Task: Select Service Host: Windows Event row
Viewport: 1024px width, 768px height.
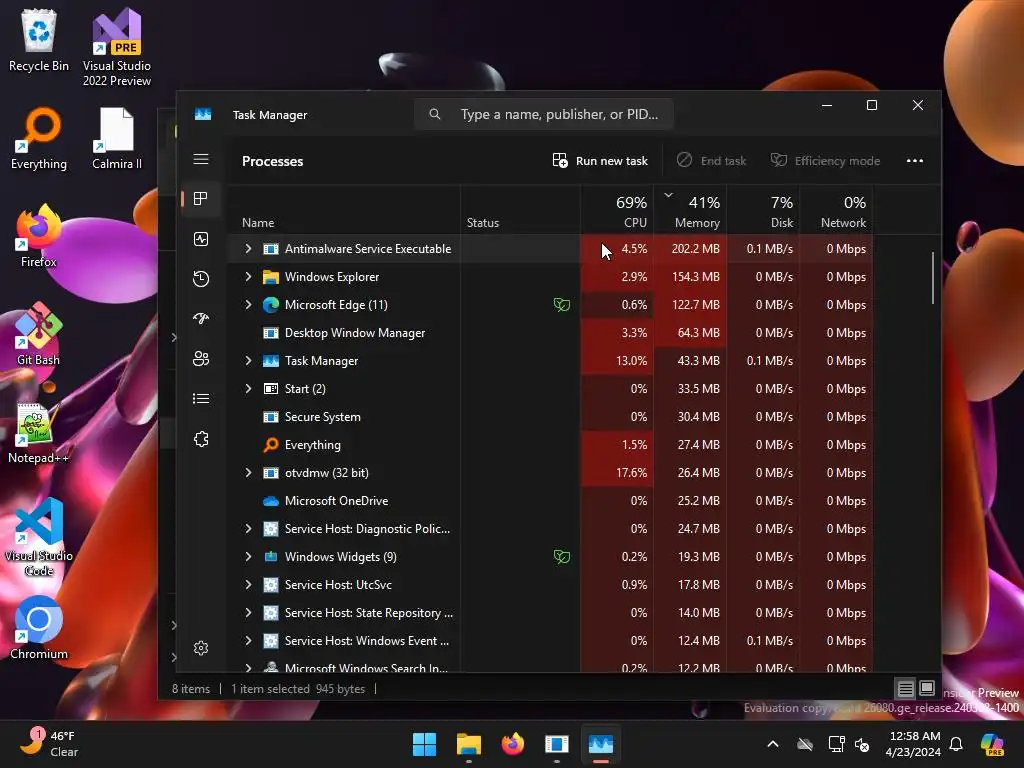Action: 550,641
